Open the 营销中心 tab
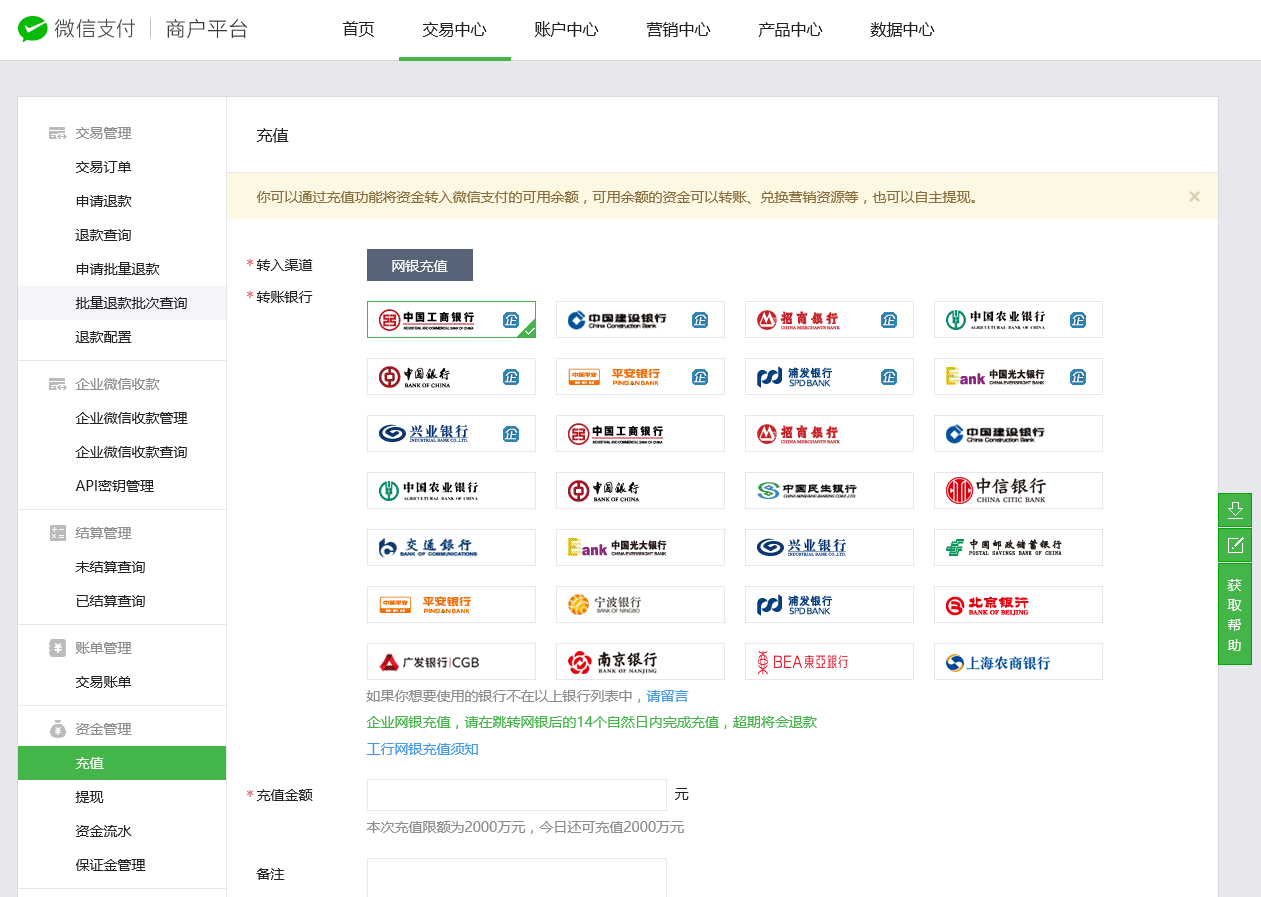 pyautogui.click(x=678, y=30)
